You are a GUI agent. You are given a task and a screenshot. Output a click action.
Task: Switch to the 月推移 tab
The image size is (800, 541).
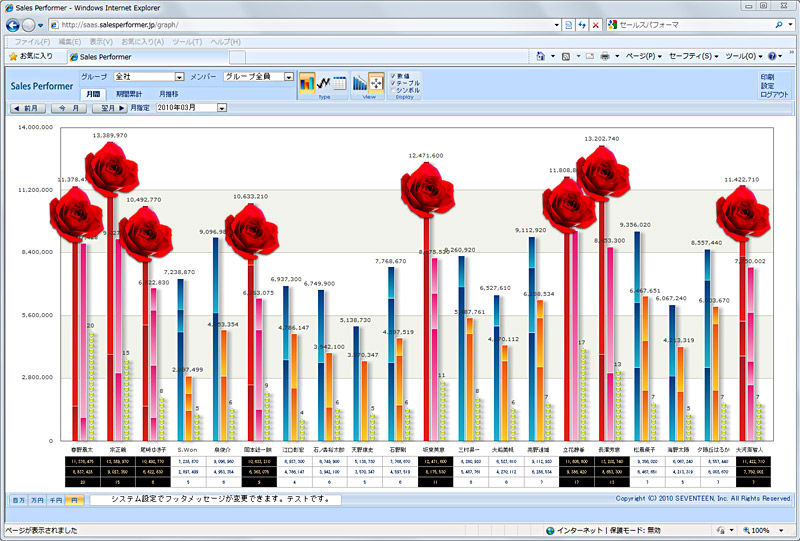pyautogui.click(x=168, y=94)
